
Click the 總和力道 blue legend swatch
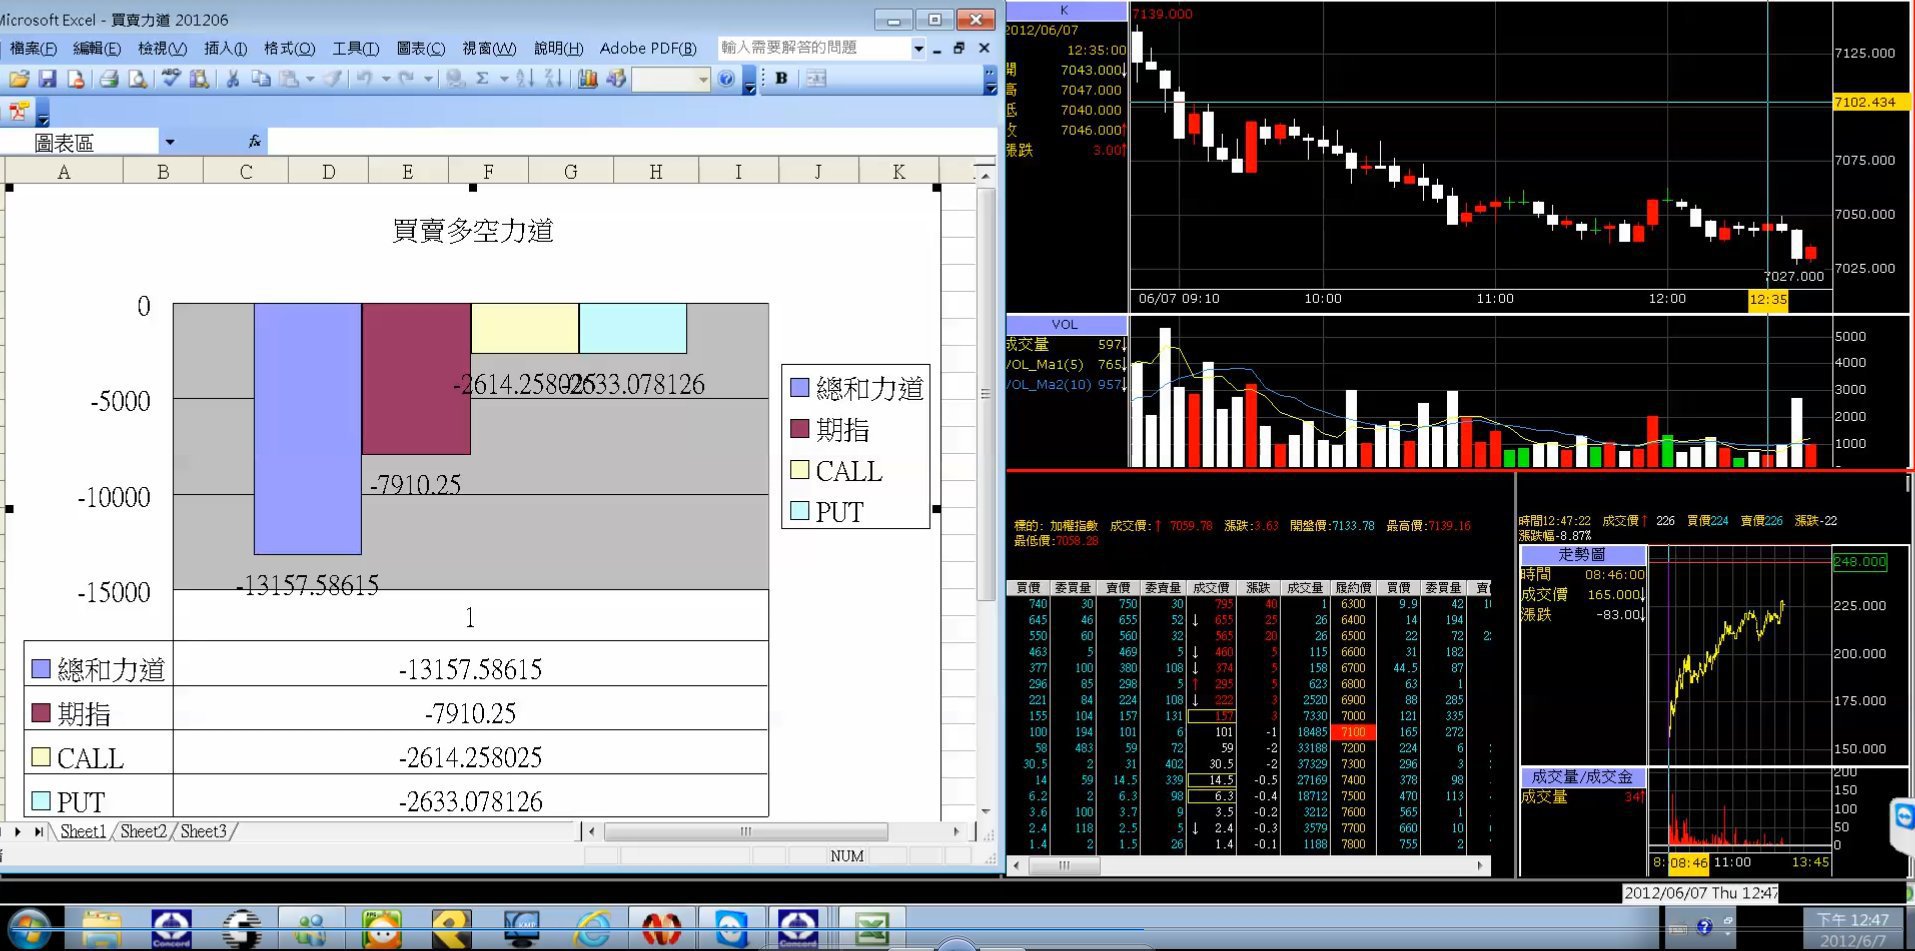click(x=799, y=388)
